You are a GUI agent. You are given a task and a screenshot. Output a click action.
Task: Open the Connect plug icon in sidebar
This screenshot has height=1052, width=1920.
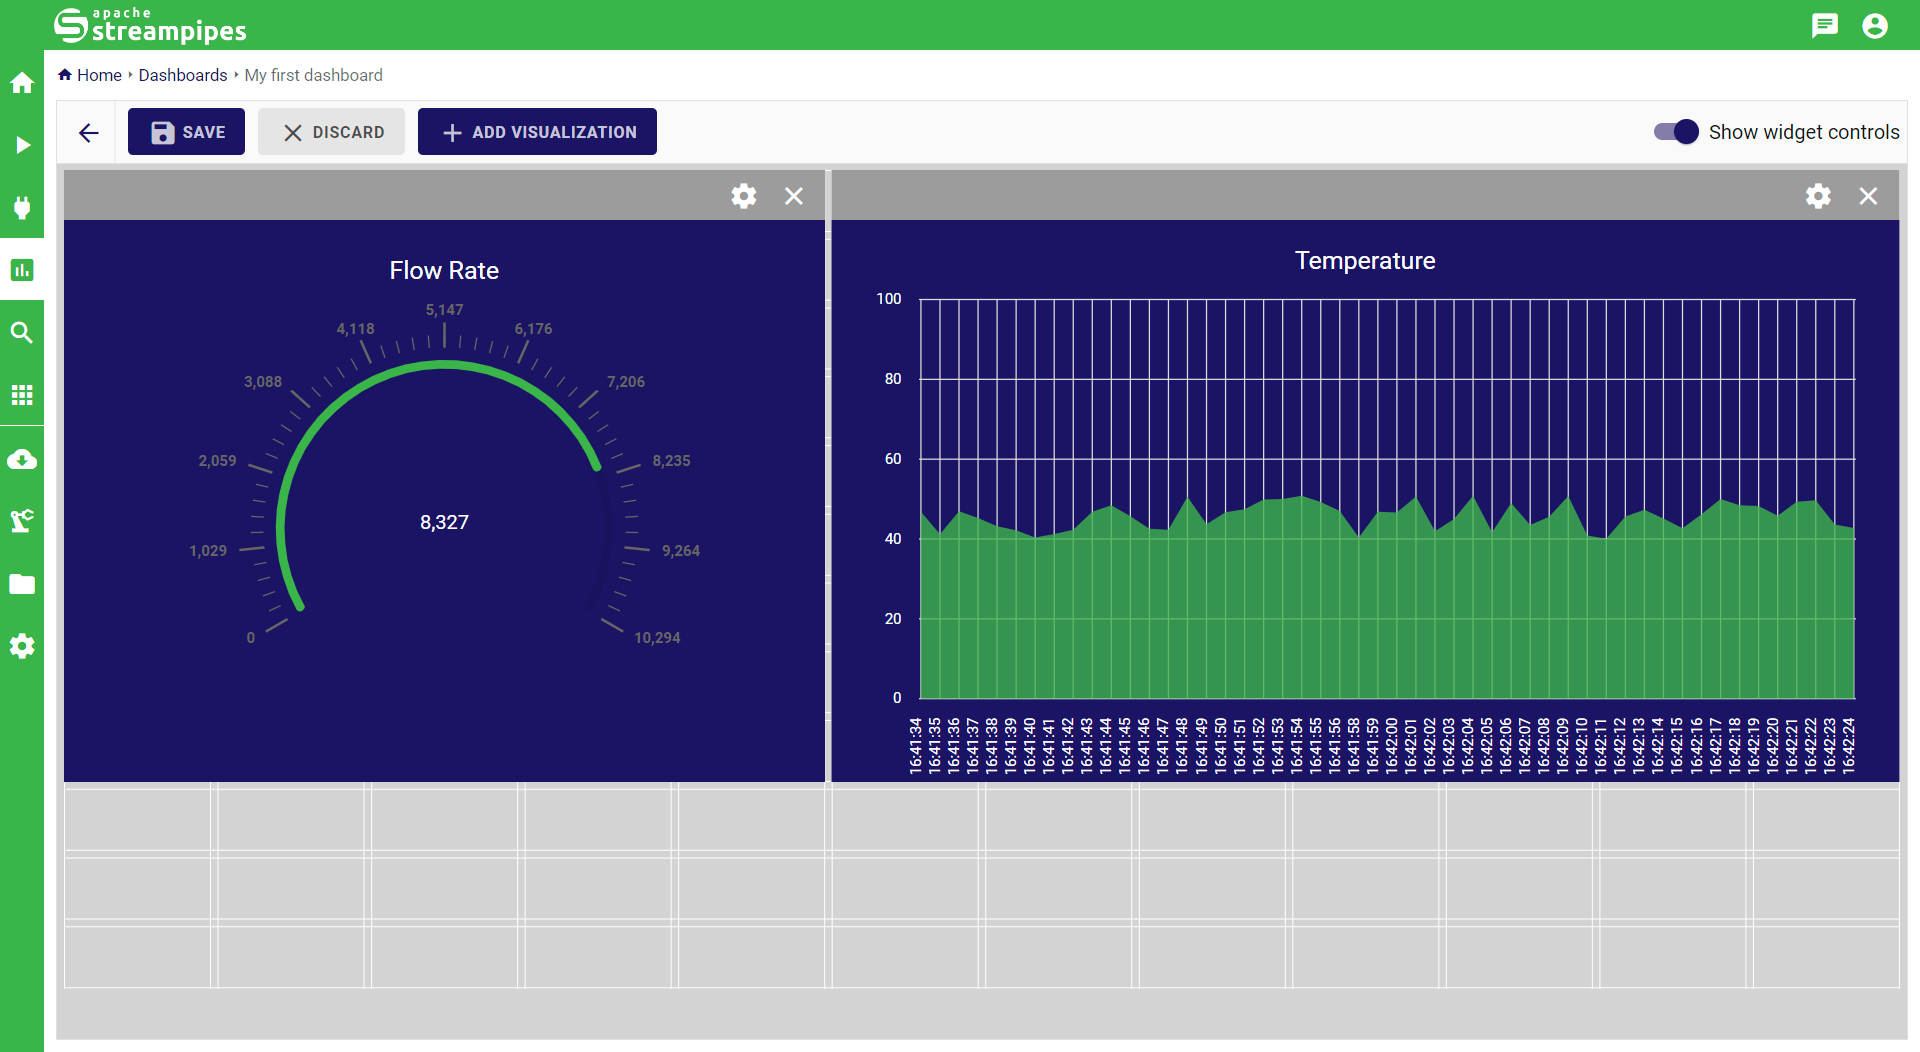[x=22, y=208]
